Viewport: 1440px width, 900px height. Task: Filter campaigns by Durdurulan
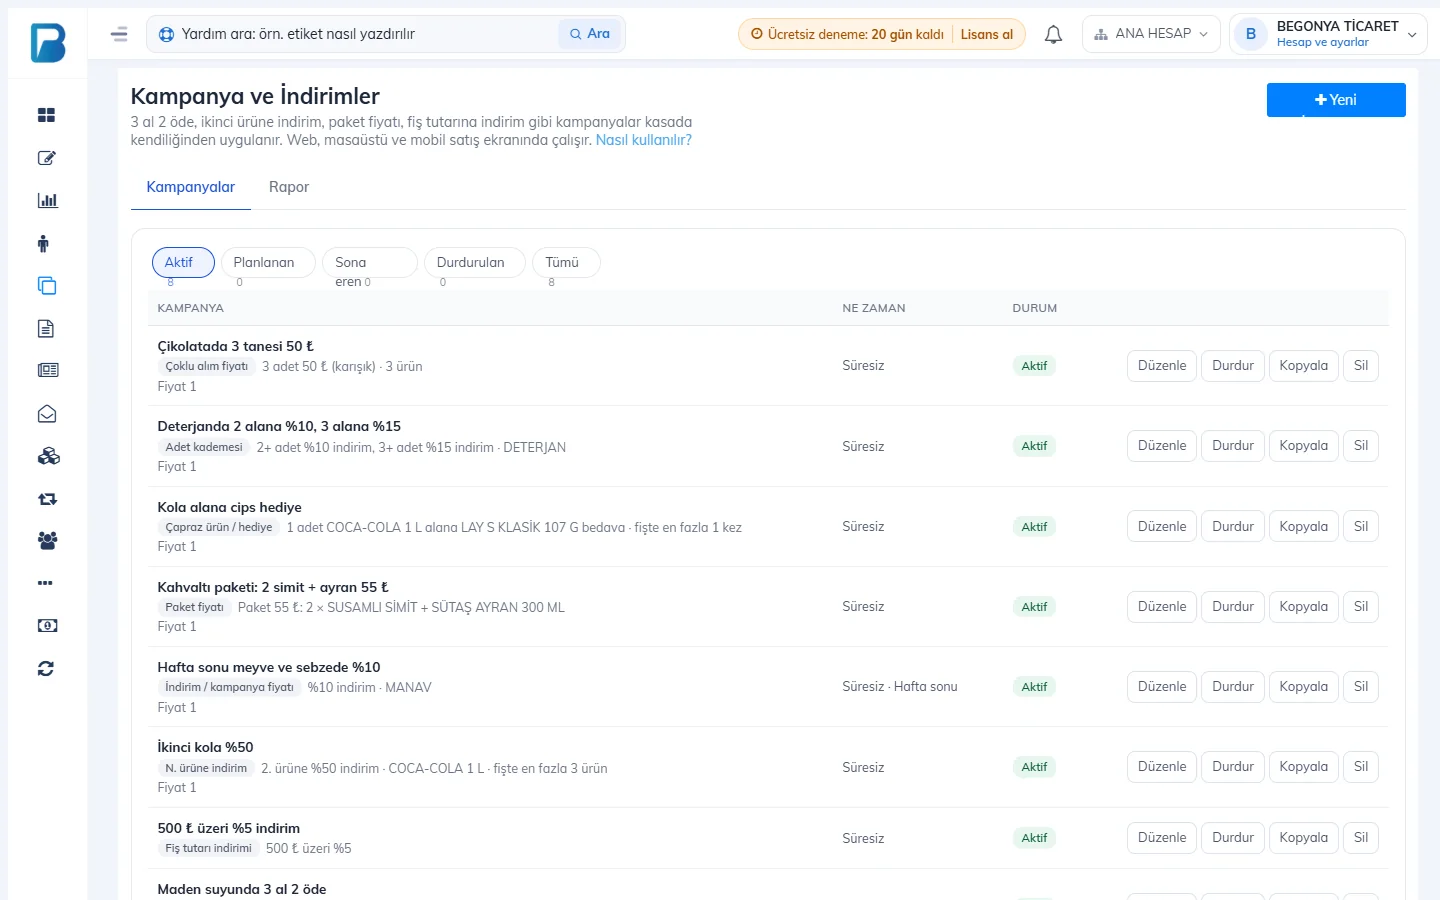(474, 262)
